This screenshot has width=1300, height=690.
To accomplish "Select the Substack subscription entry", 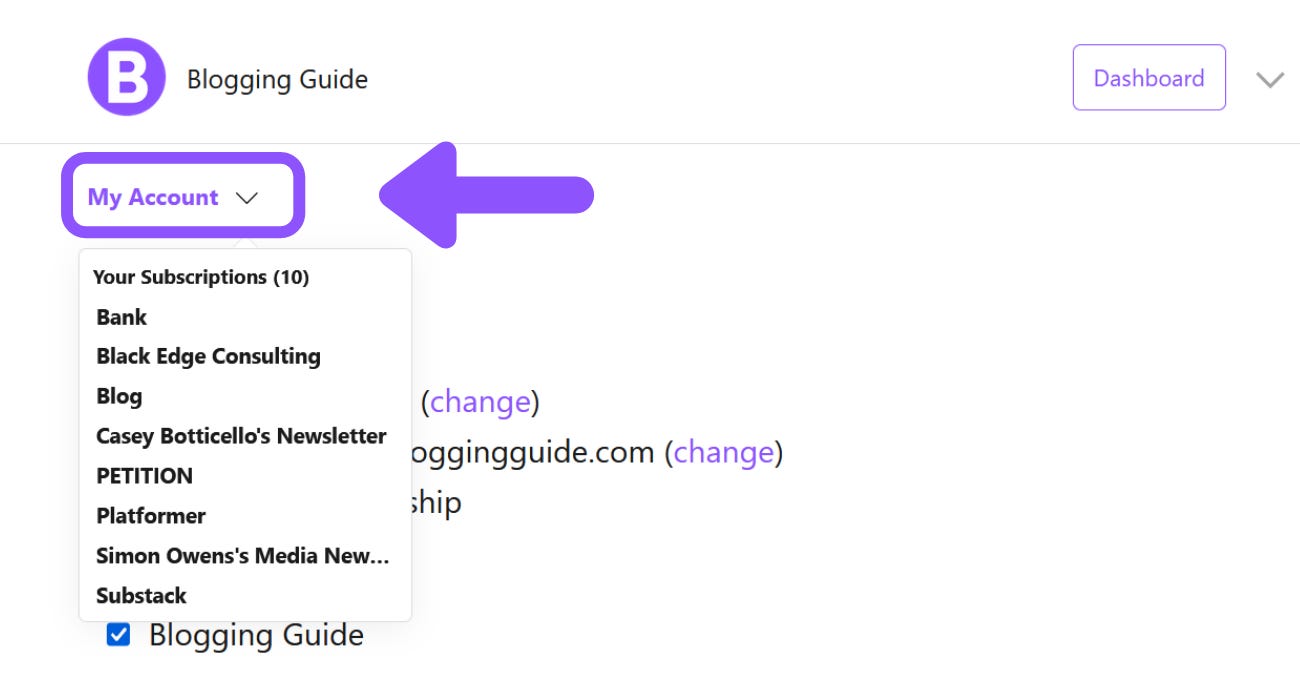I will 140,595.
